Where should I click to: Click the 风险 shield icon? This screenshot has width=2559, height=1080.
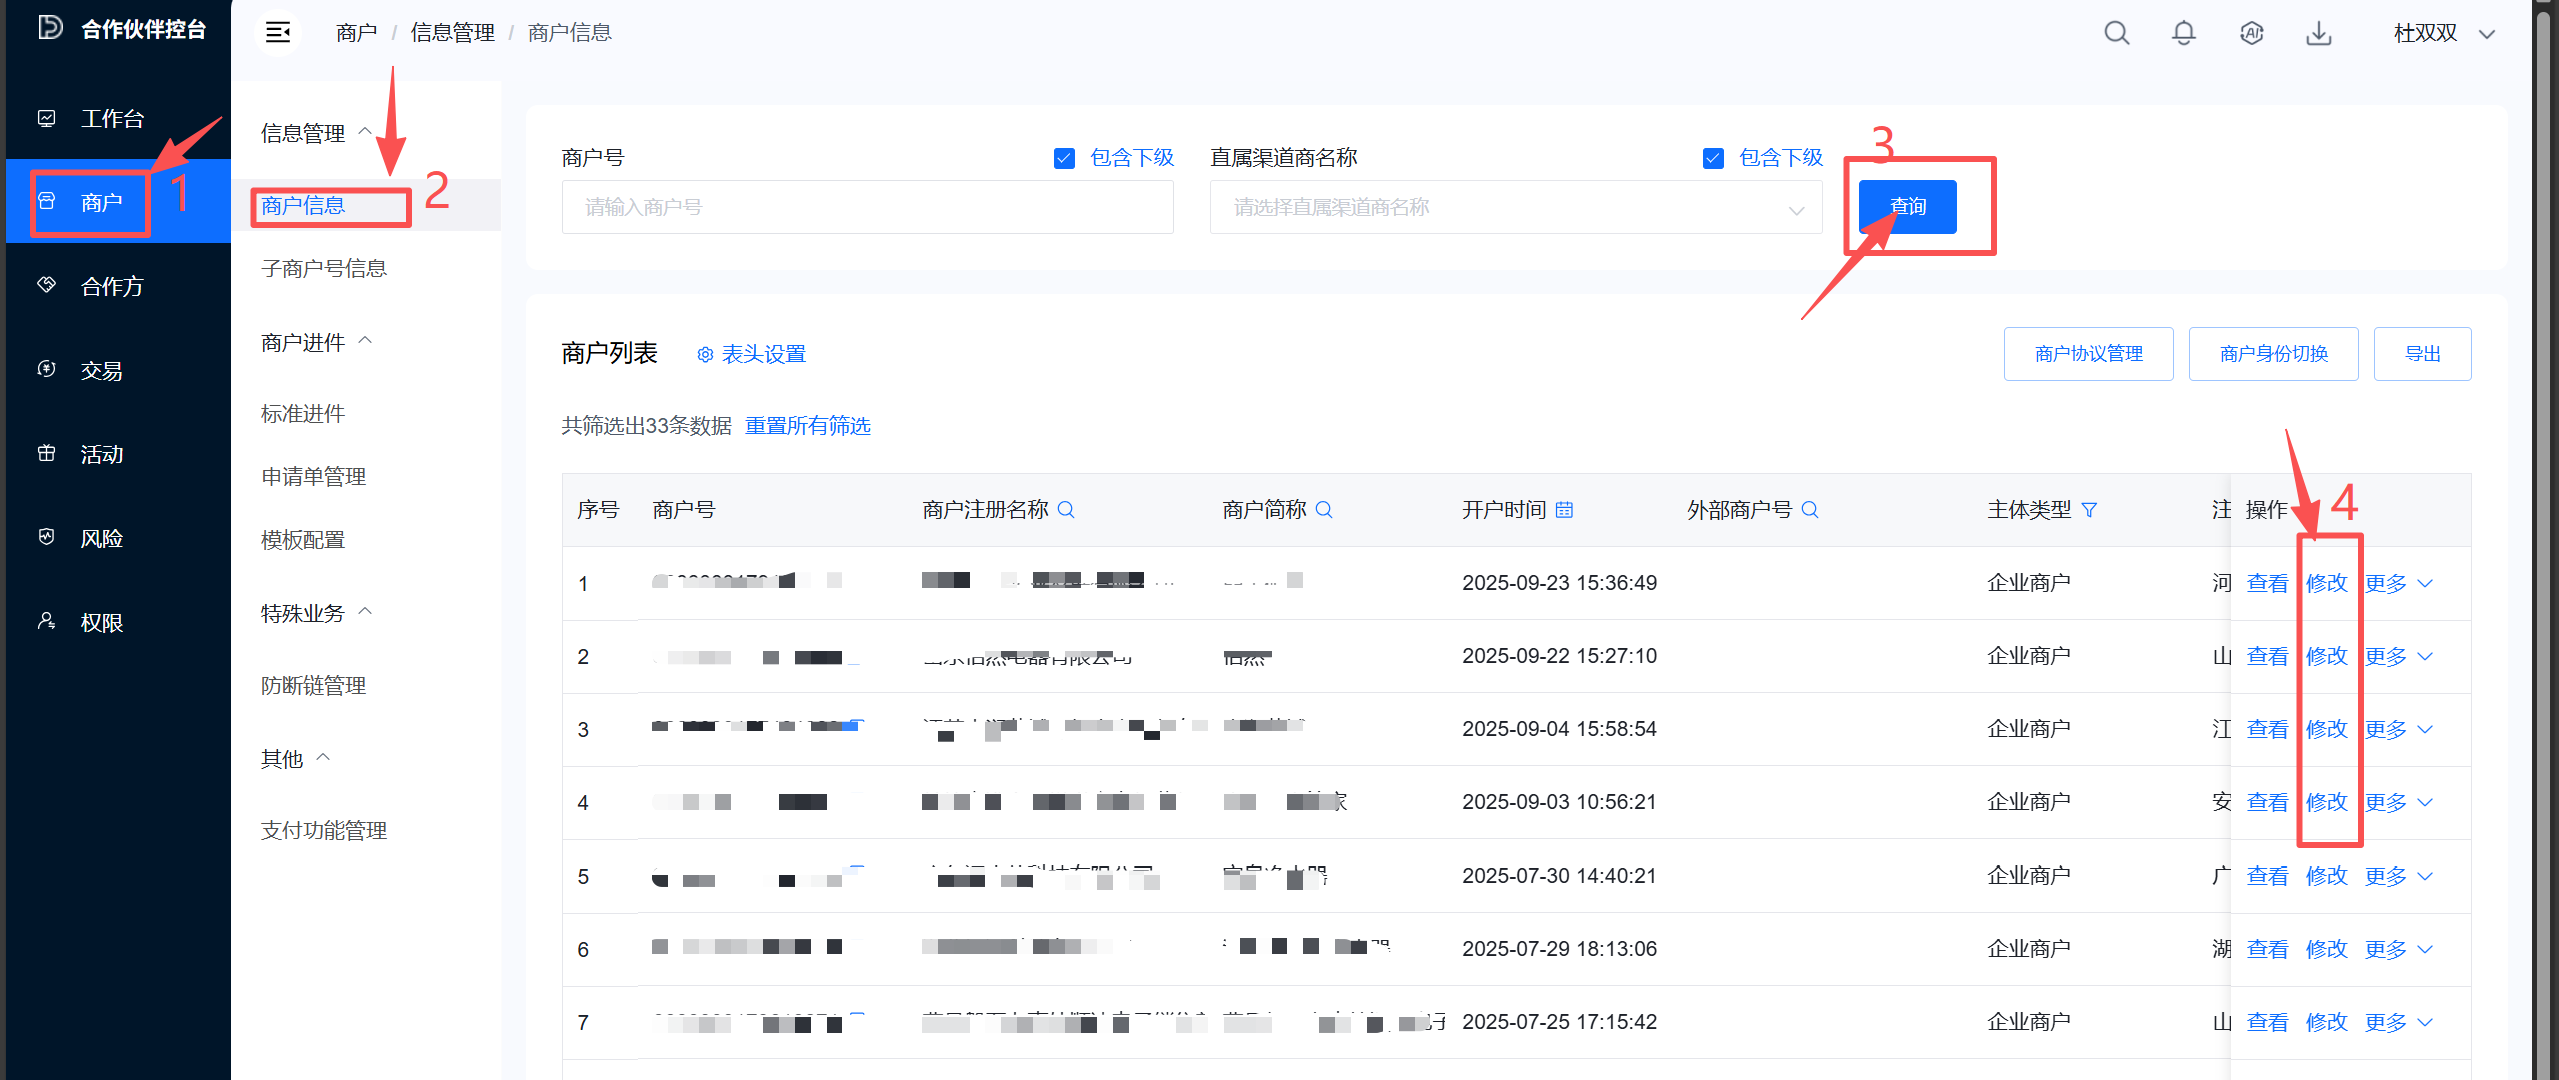[x=46, y=537]
